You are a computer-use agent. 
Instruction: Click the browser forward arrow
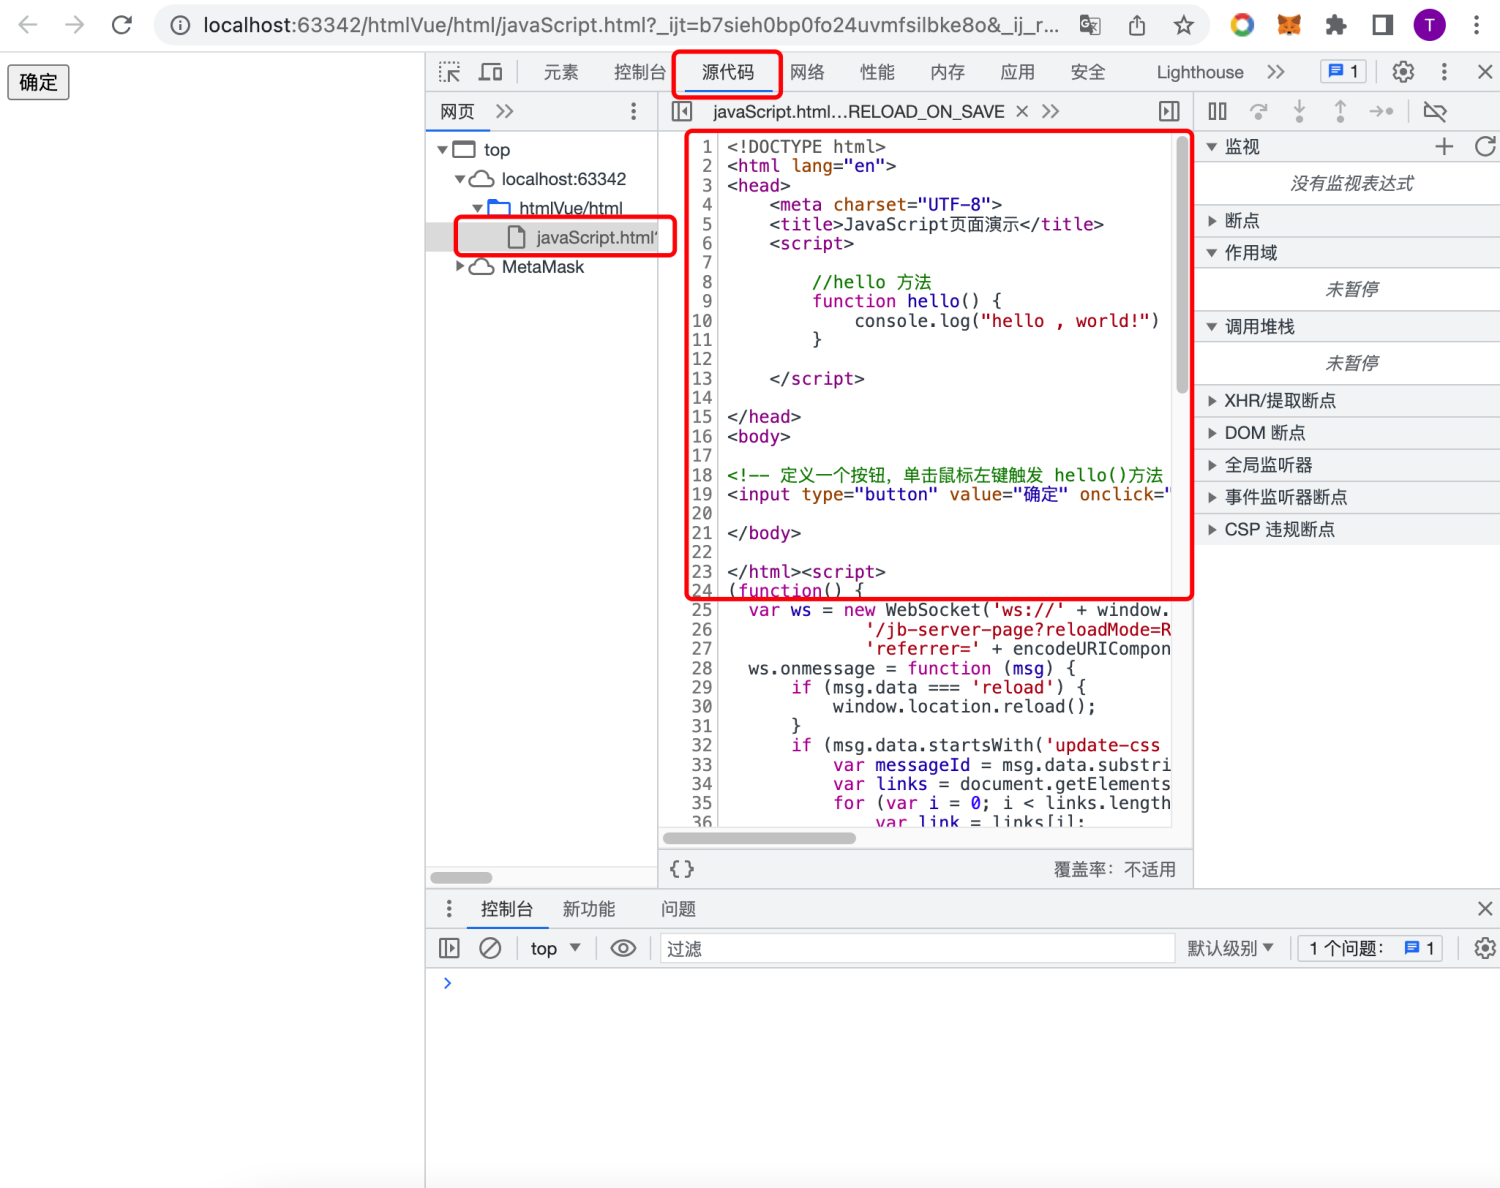pos(75,25)
